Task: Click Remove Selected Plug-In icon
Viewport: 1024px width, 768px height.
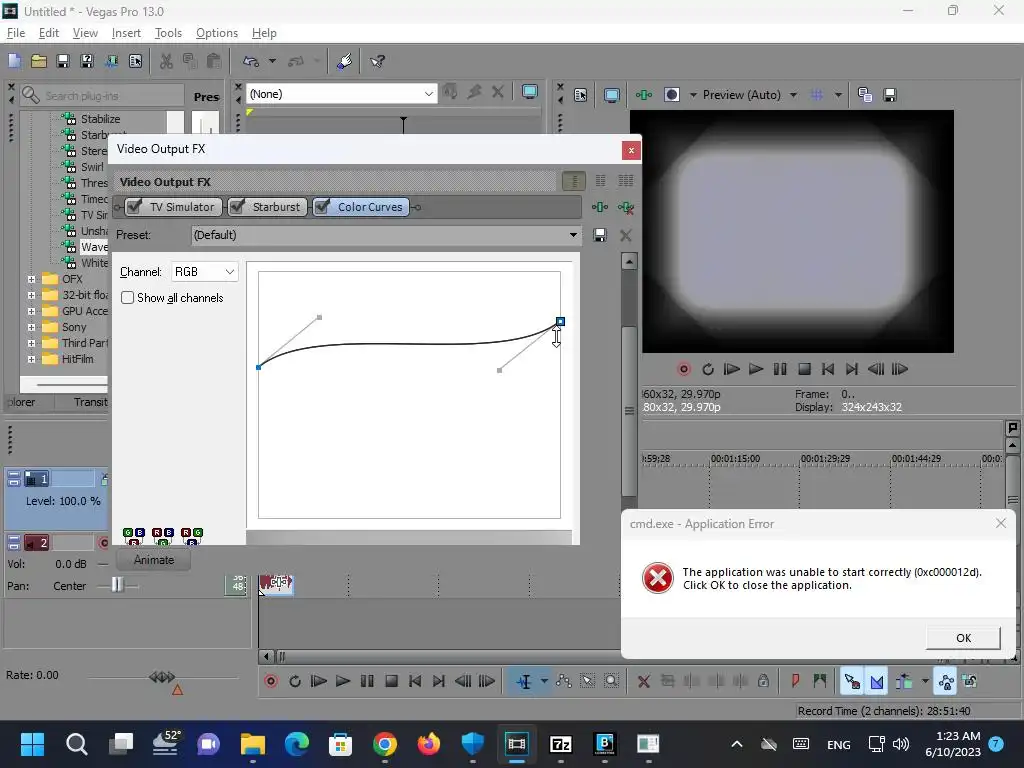Action: tap(626, 208)
